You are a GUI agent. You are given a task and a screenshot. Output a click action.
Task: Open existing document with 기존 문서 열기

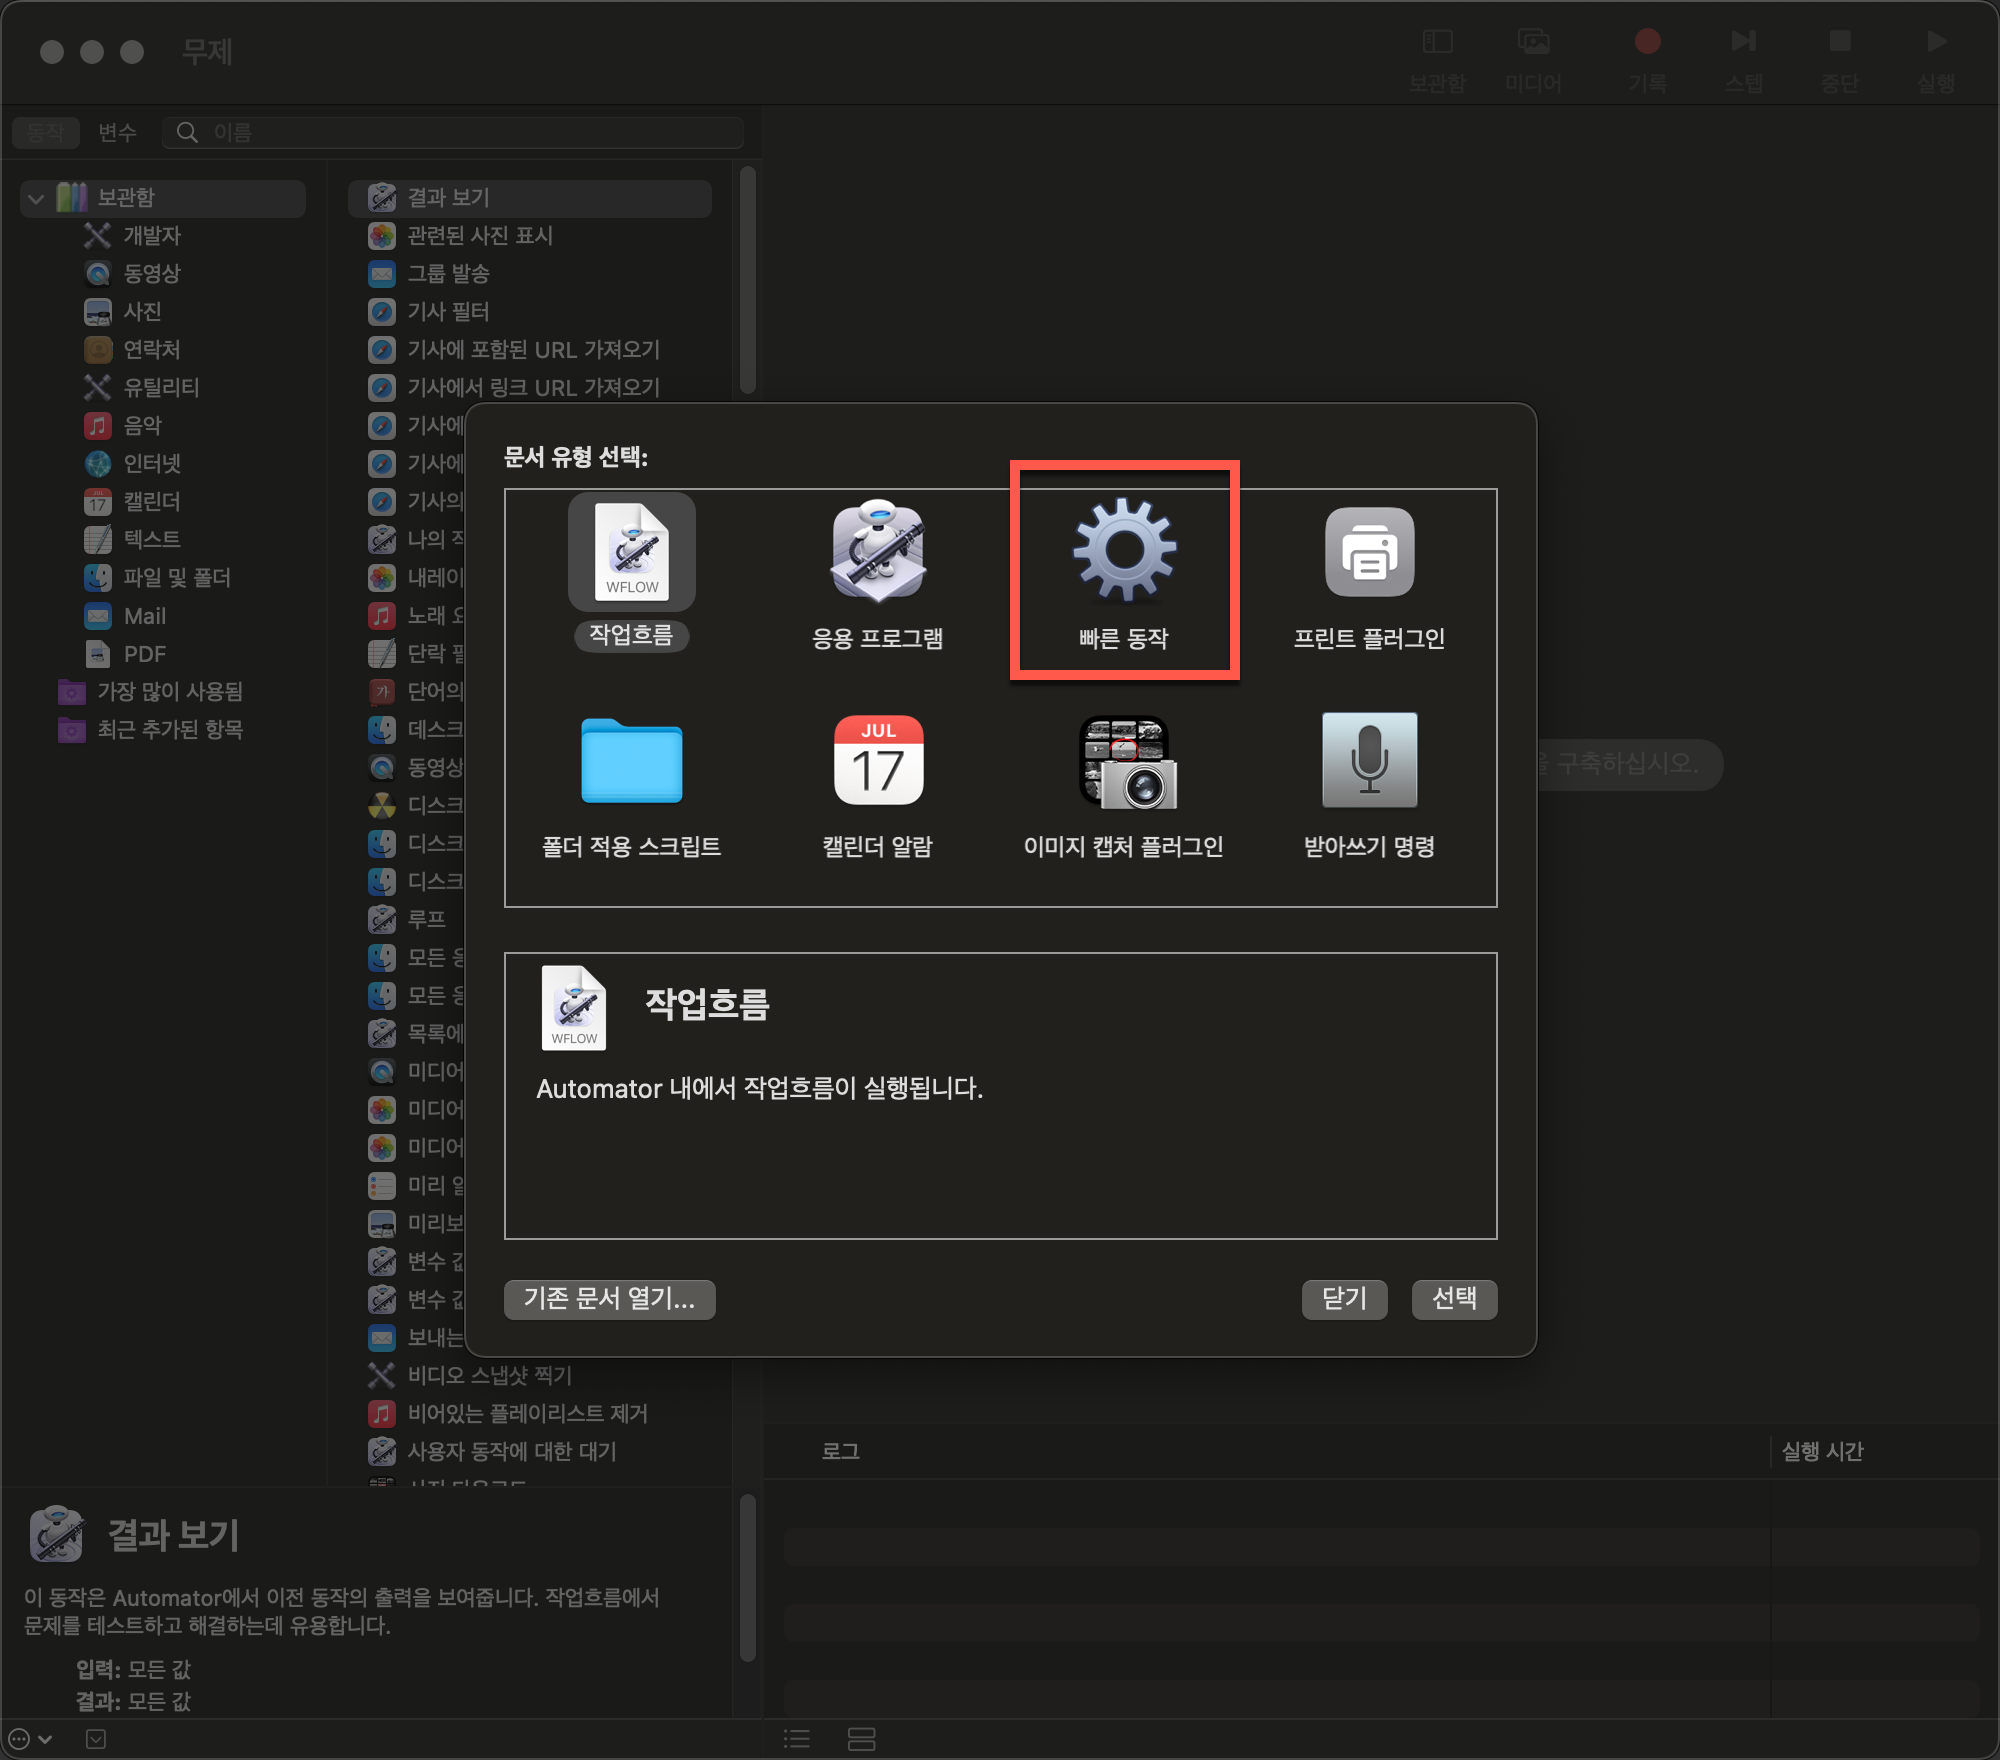click(609, 1298)
